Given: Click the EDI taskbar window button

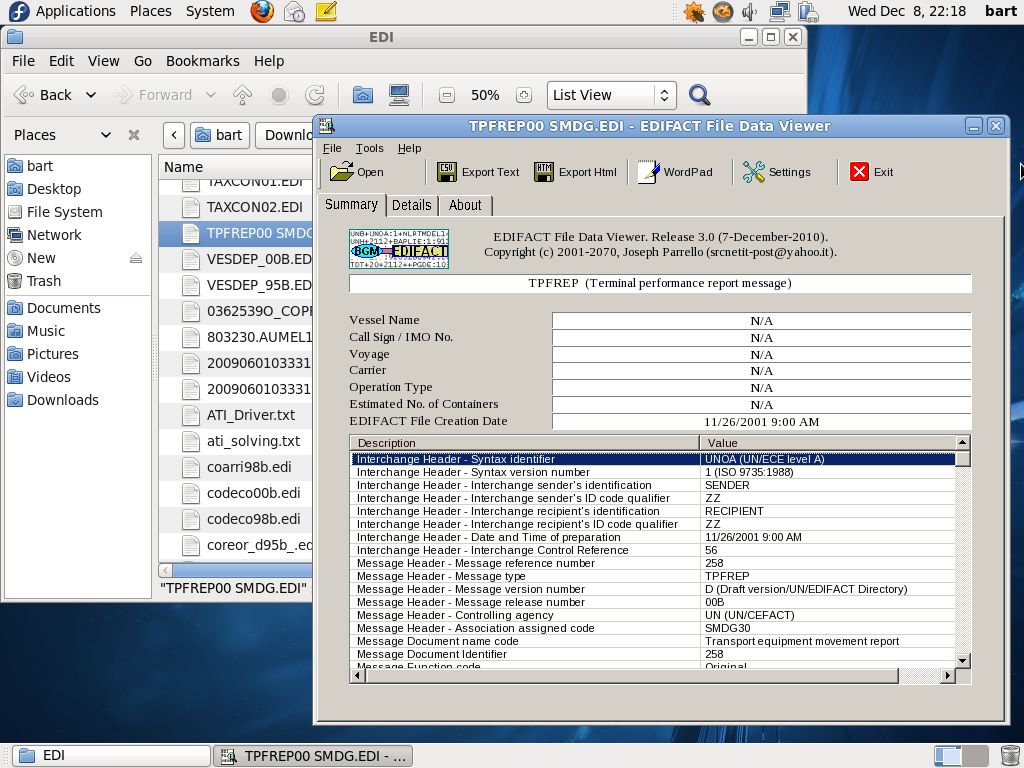Looking at the screenshot, I should point(111,756).
